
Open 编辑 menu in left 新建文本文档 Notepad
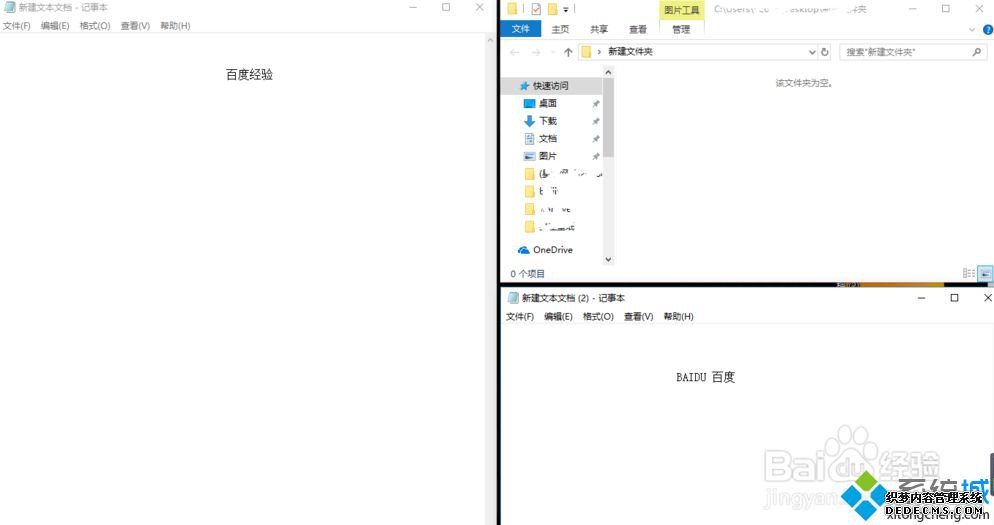(x=55, y=26)
